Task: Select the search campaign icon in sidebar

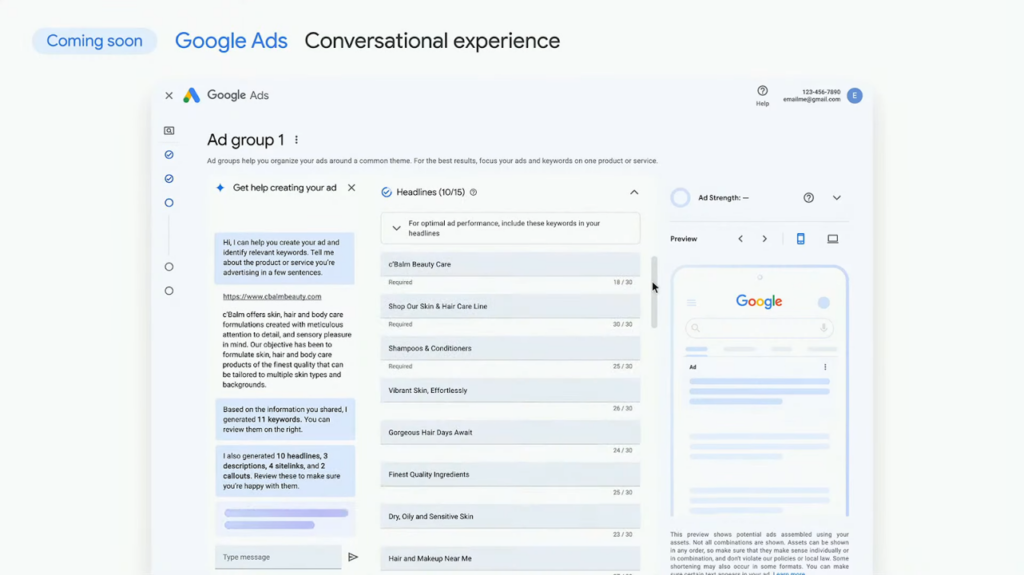Action: pos(169,131)
